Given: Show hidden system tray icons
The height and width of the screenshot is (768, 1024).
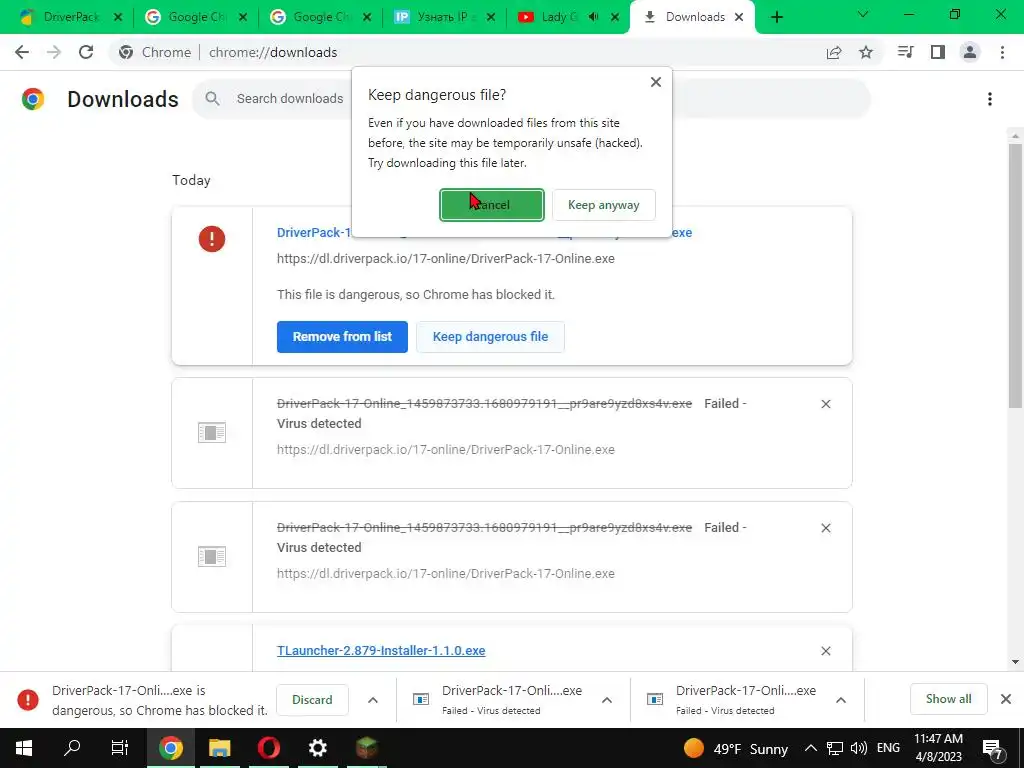Looking at the screenshot, I should [810, 748].
